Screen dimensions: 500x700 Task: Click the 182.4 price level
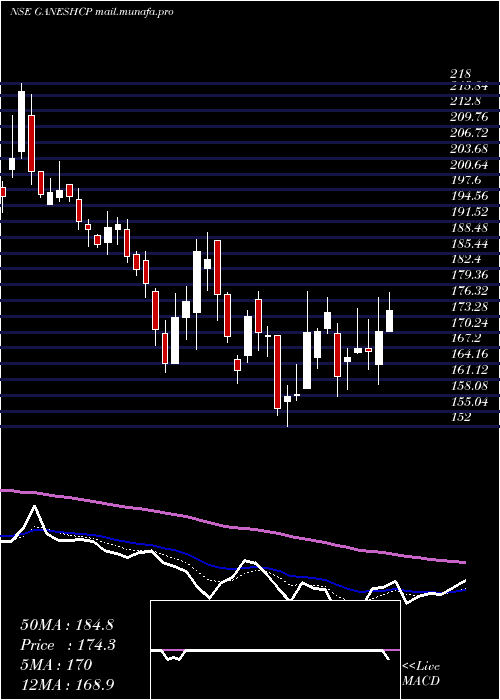click(x=465, y=259)
